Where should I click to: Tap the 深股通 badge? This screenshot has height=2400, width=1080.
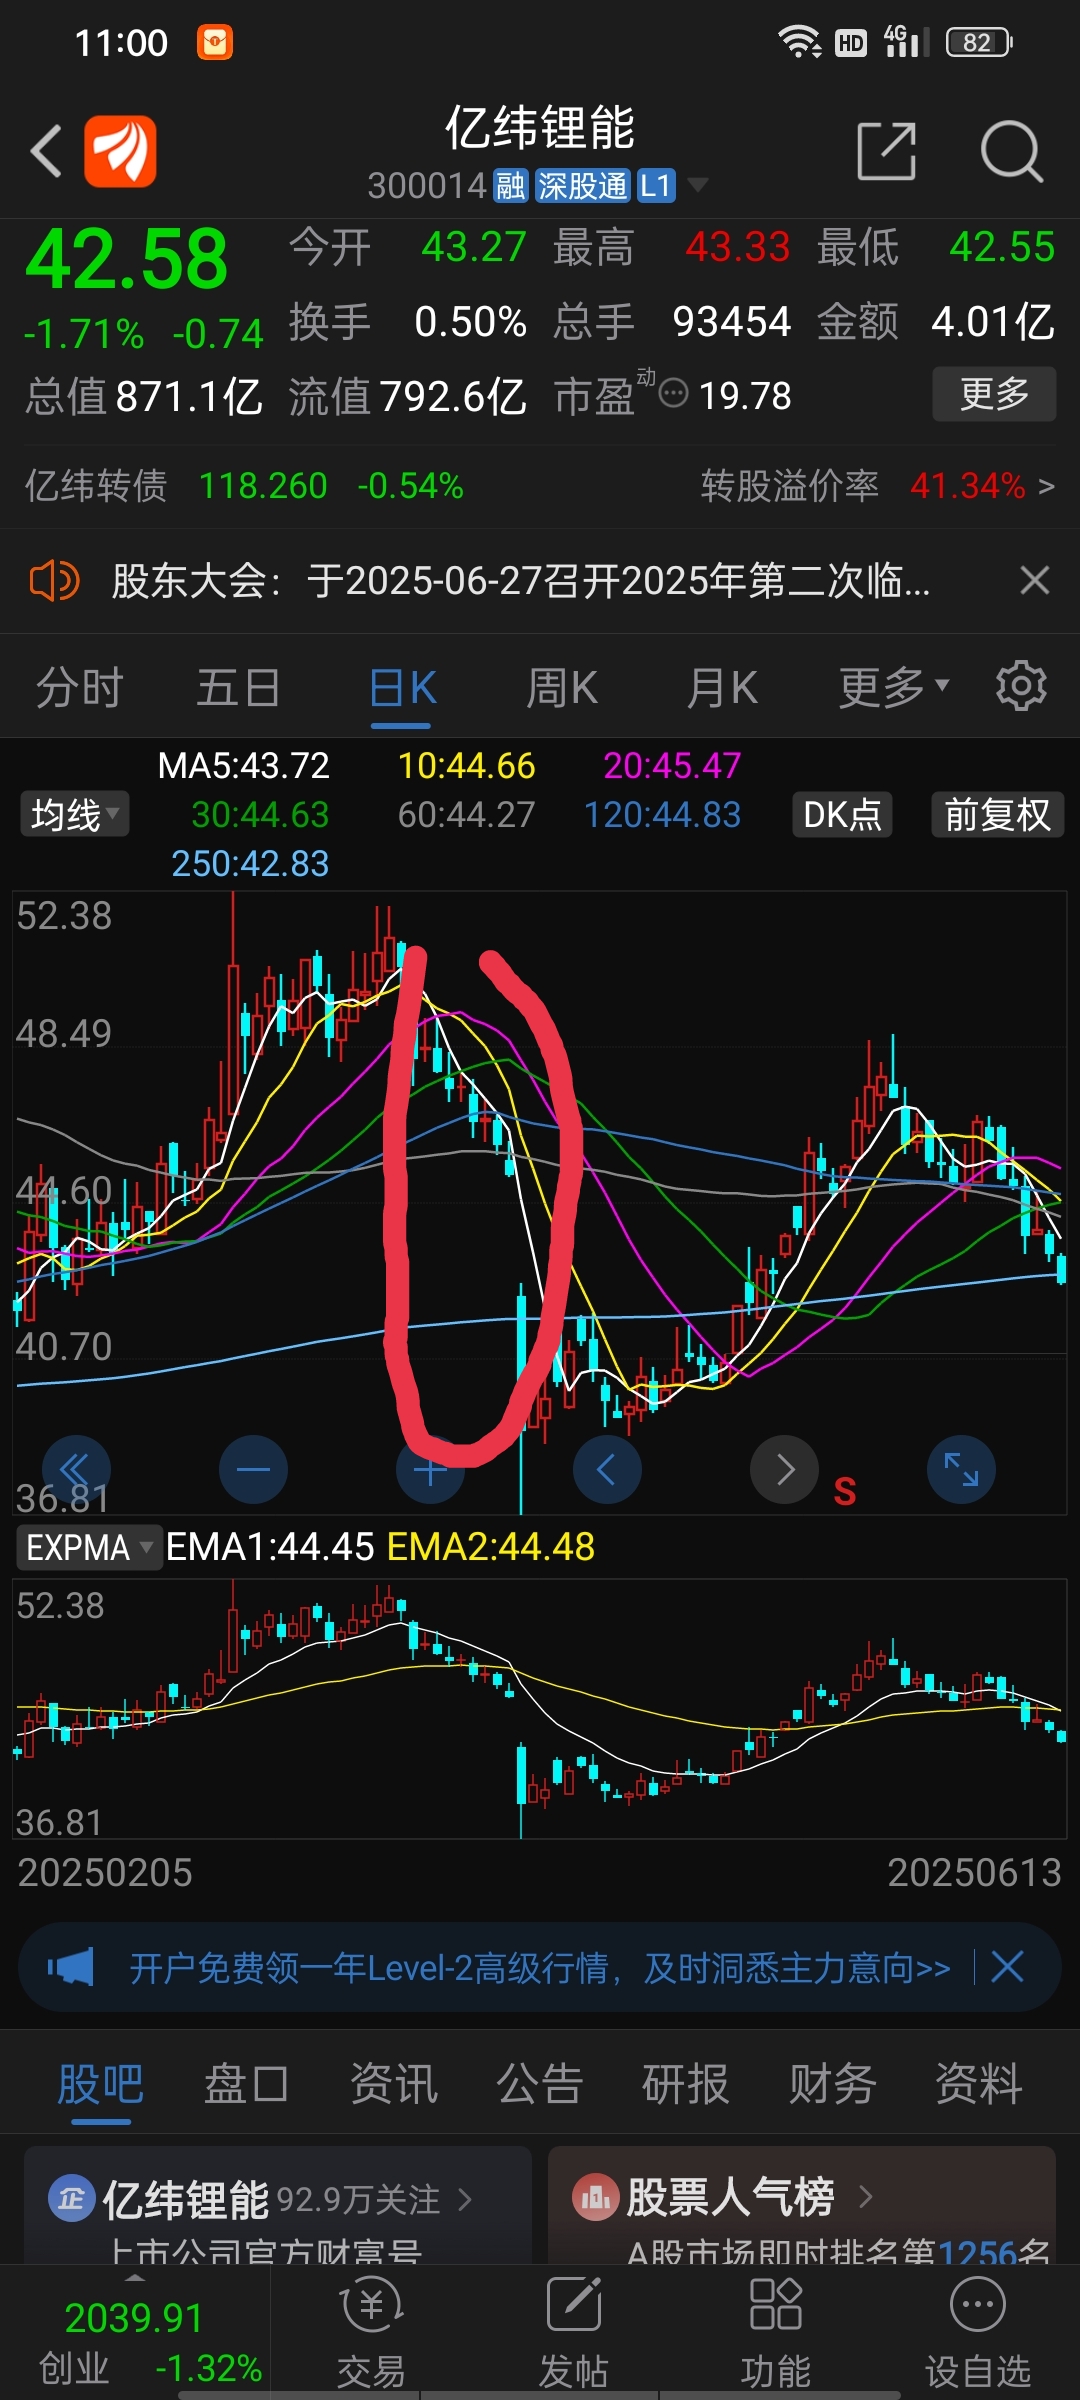pos(582,186)
